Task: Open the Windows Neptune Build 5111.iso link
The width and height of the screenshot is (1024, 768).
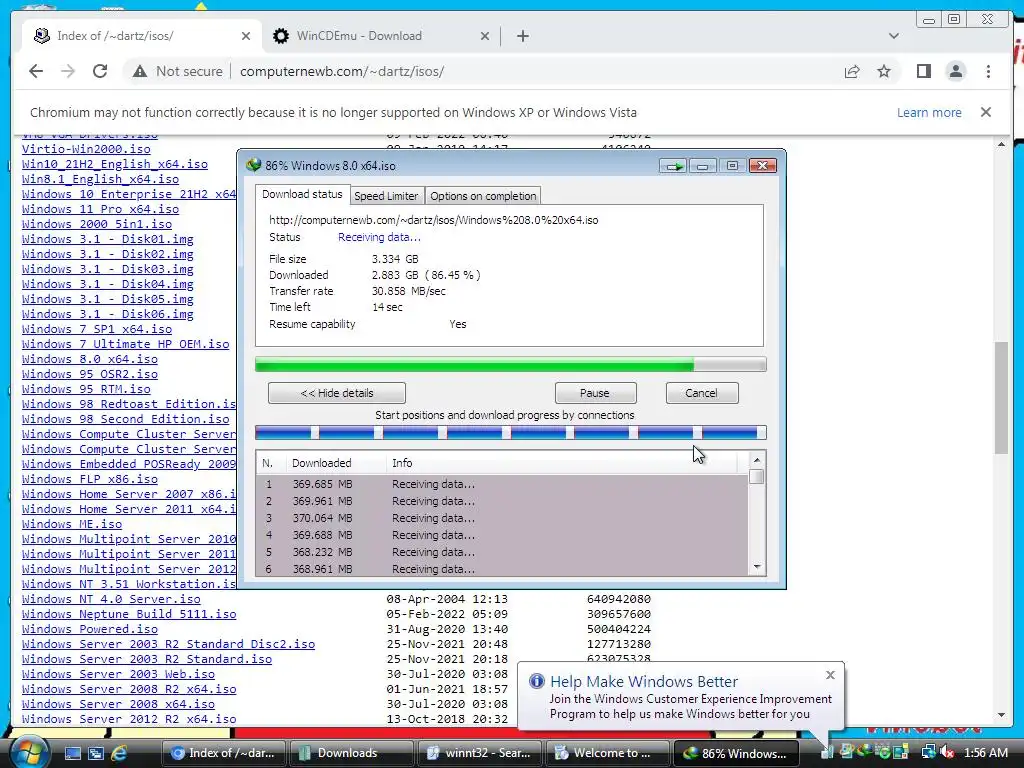Action: pyautogui.click(x=129, y=614)
